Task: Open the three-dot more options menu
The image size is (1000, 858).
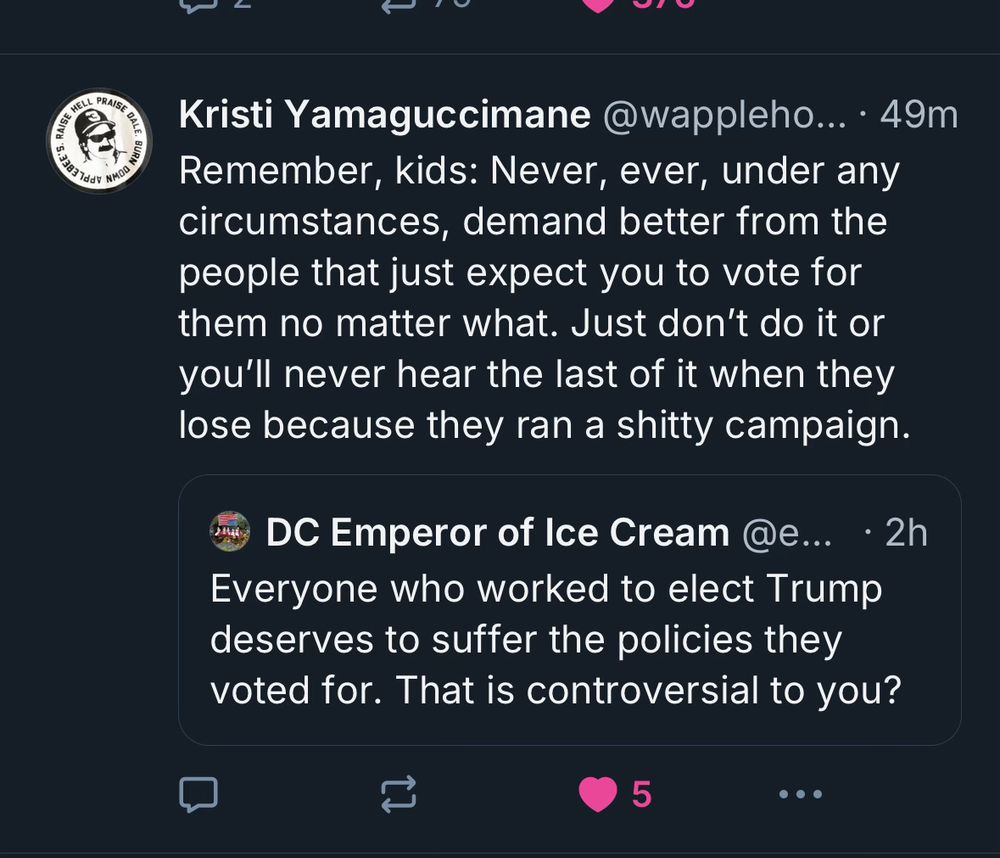Action: pos(800,794)
